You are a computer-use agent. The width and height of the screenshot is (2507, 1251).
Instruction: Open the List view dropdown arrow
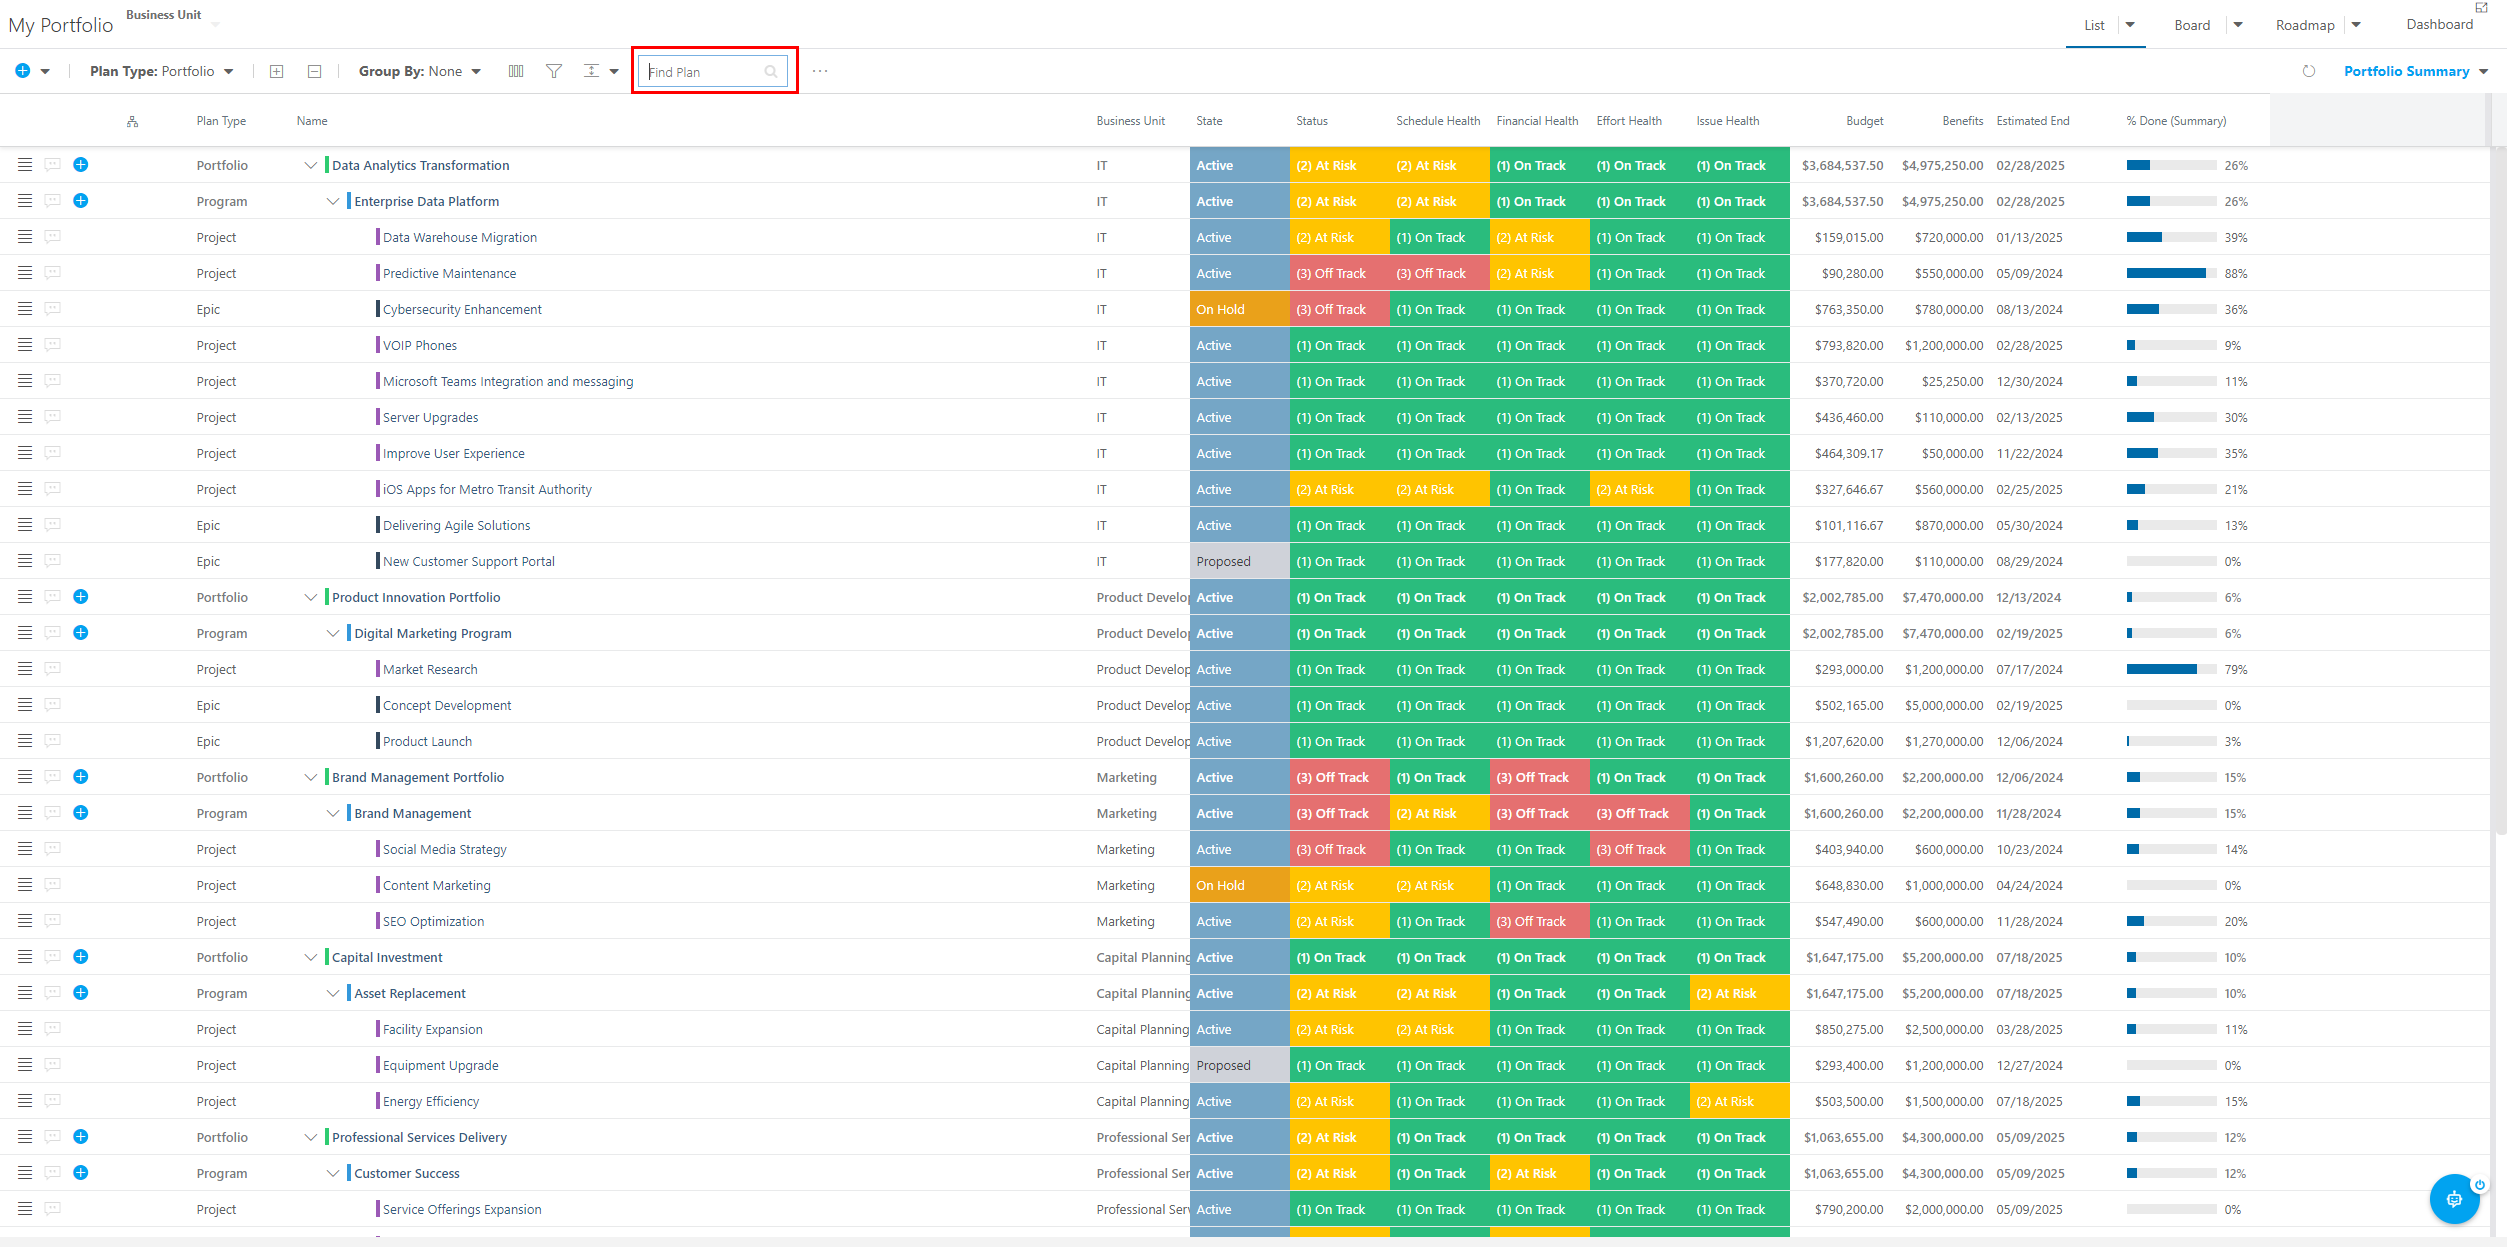coord(2130,25)
